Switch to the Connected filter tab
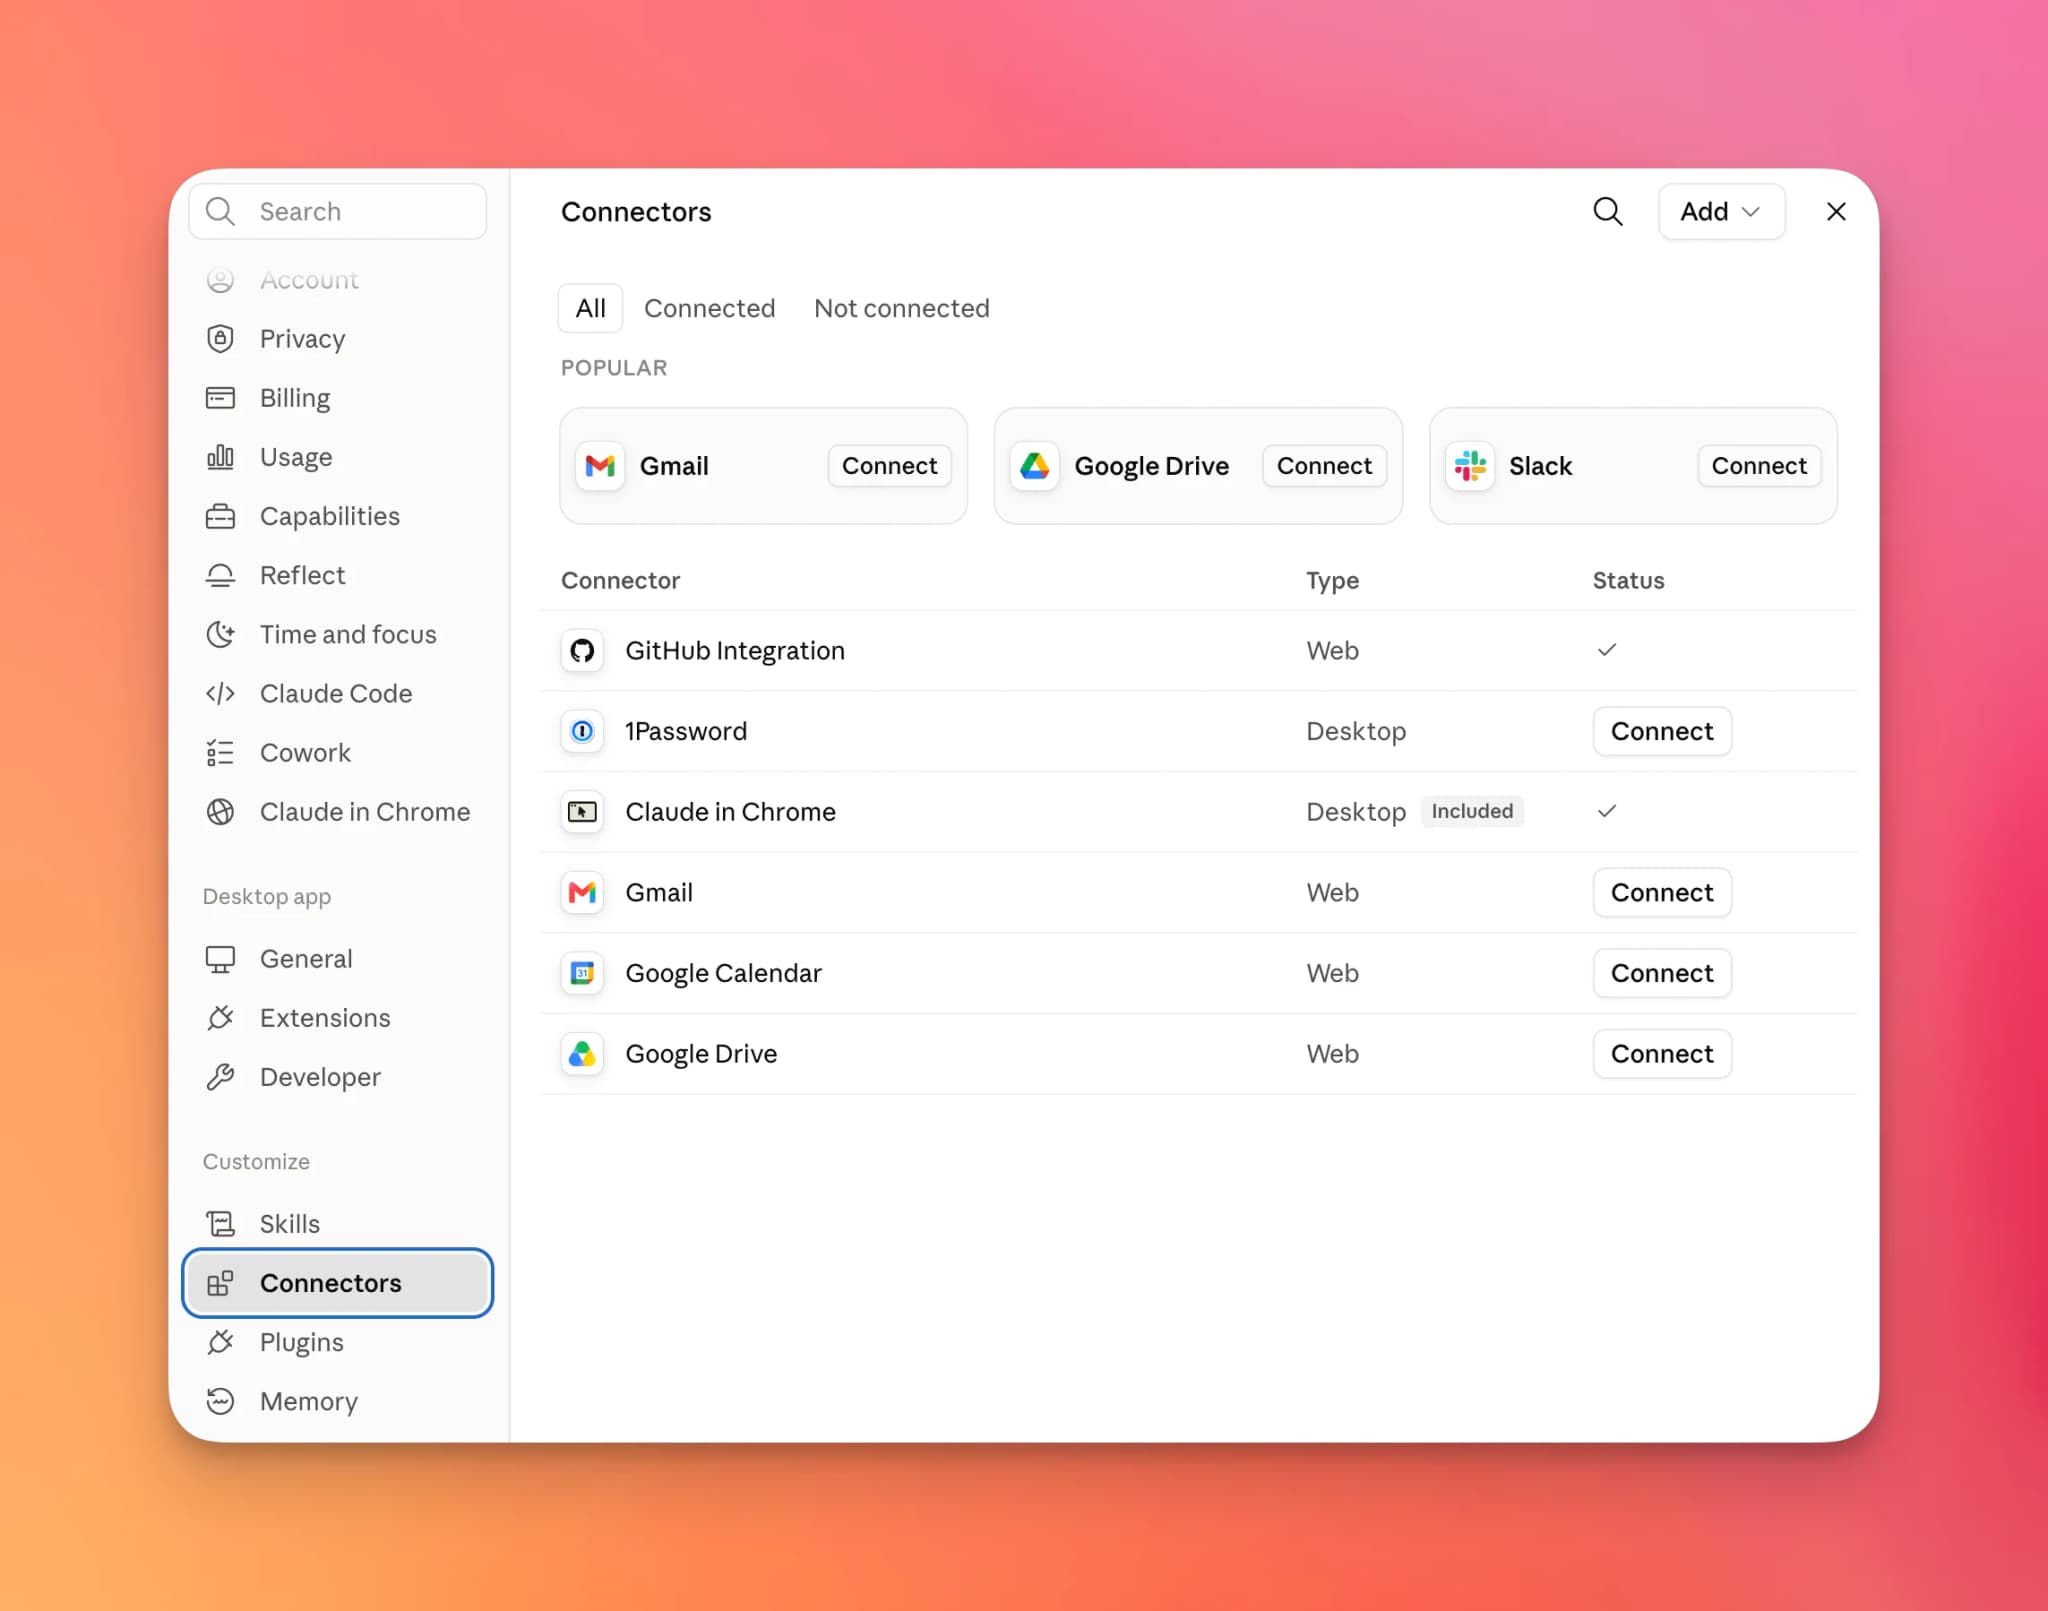 pos(709,308)
